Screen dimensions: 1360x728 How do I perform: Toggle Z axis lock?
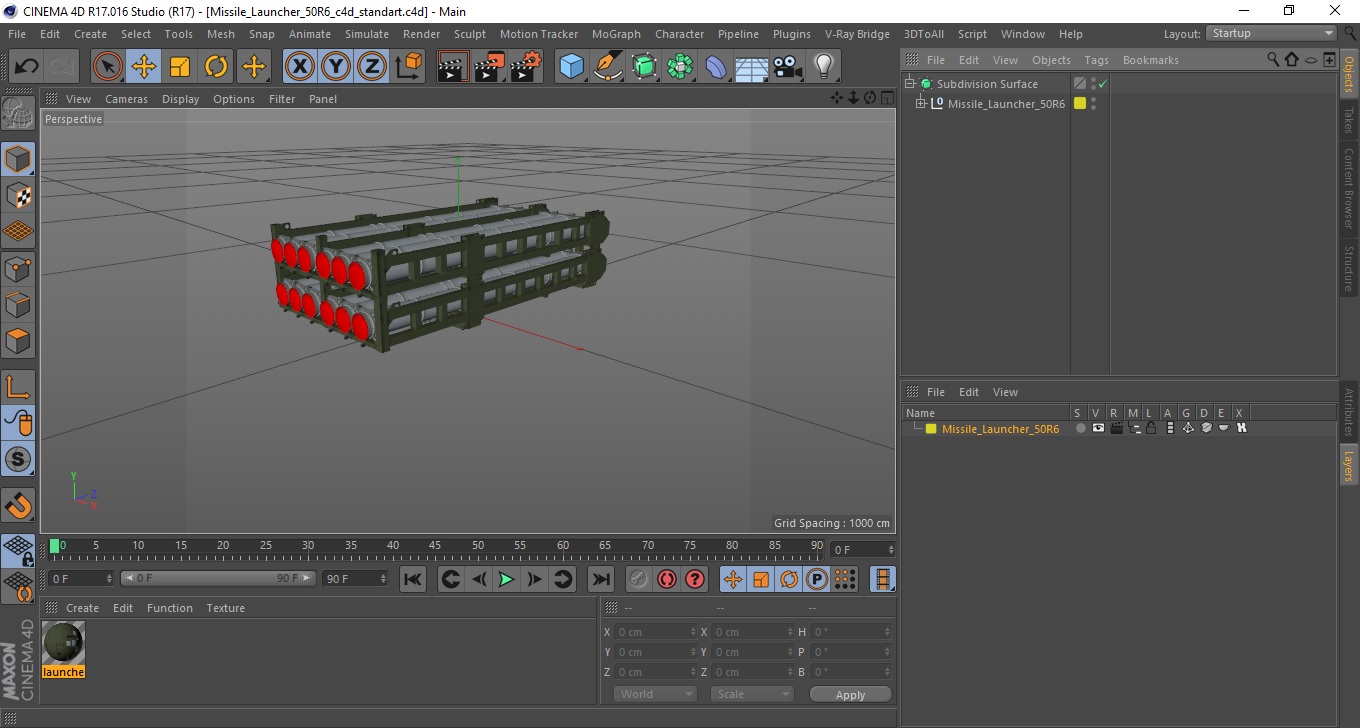372,67
